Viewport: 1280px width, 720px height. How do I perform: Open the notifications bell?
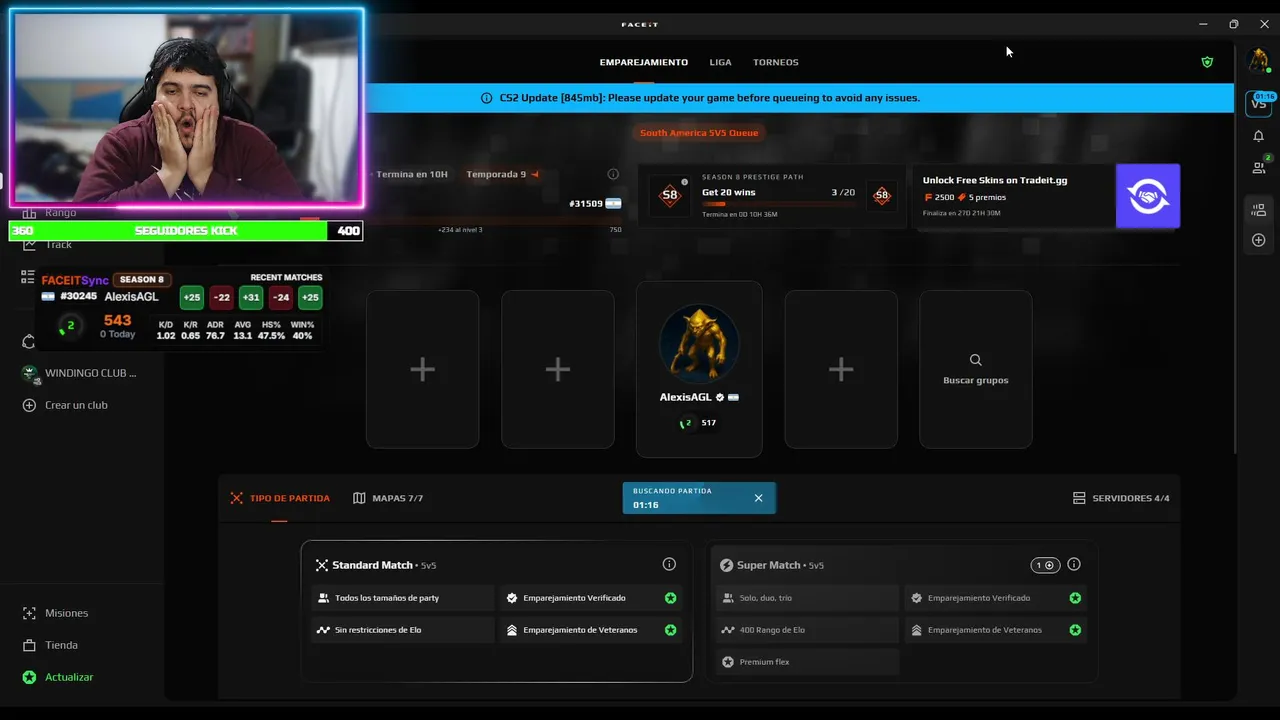1258,136
